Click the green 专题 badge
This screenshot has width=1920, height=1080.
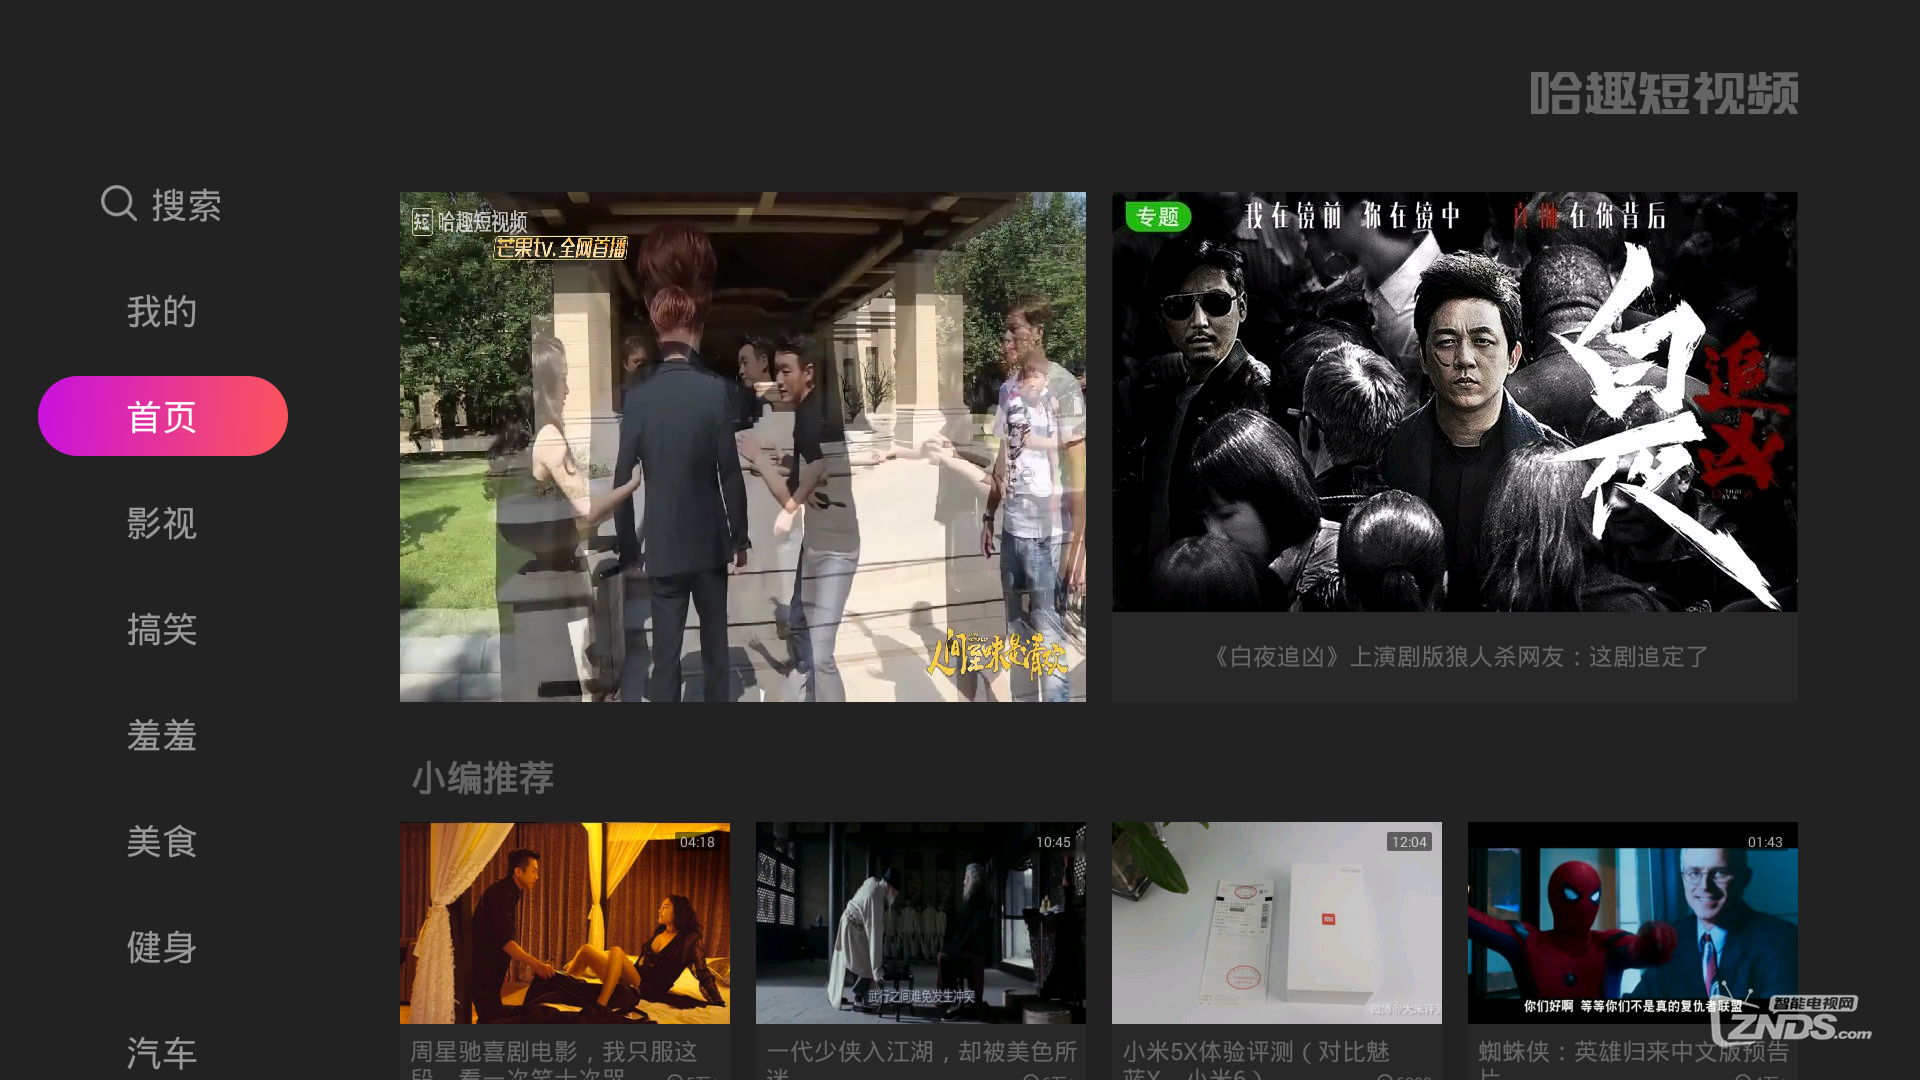(x=1158, y=217)
